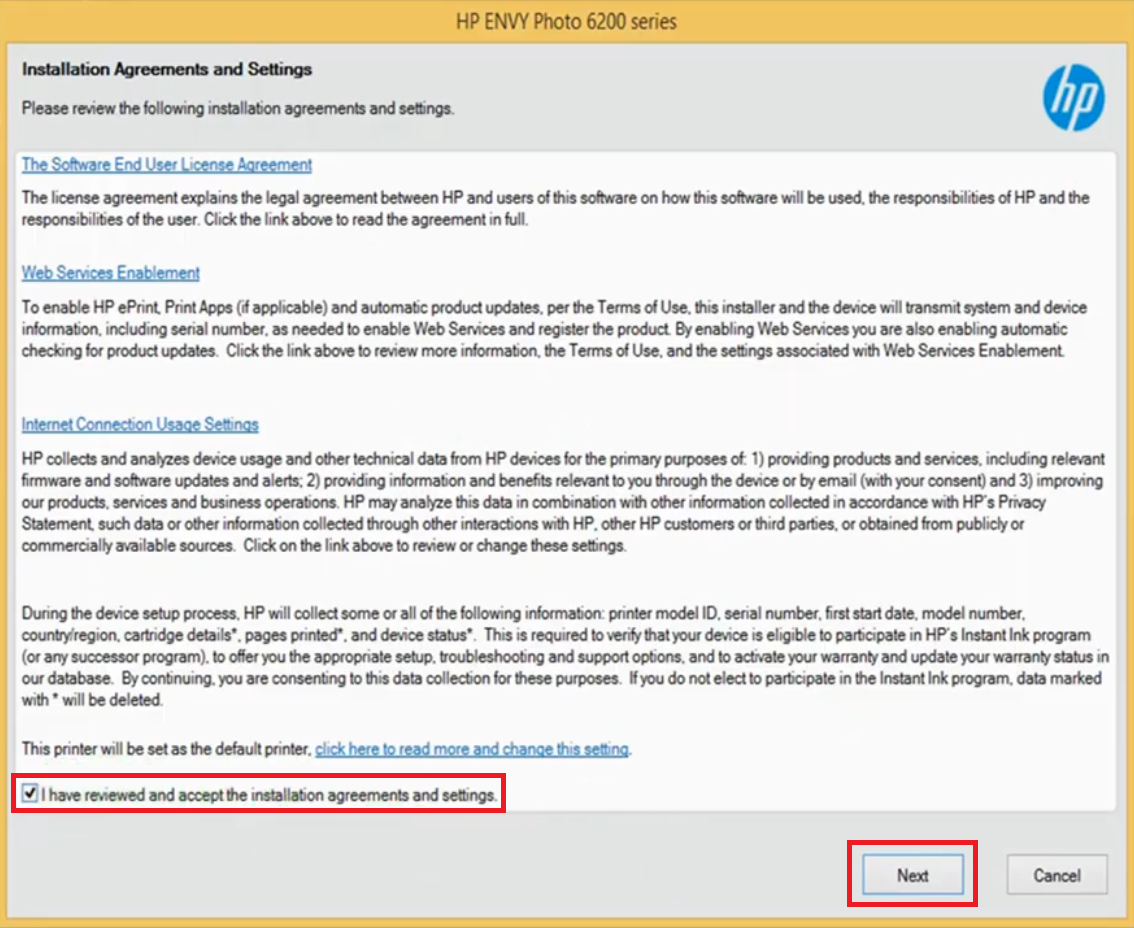Click link to change default printer setting
This screenshot has width=1134, height=928.
pyautogui.click(x=472, y=749)
